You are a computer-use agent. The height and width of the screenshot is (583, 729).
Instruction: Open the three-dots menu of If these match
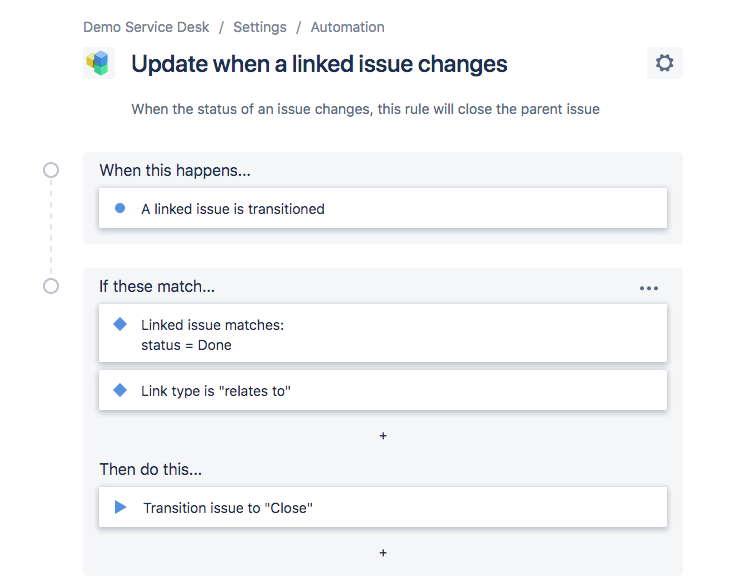click(648, 288)
